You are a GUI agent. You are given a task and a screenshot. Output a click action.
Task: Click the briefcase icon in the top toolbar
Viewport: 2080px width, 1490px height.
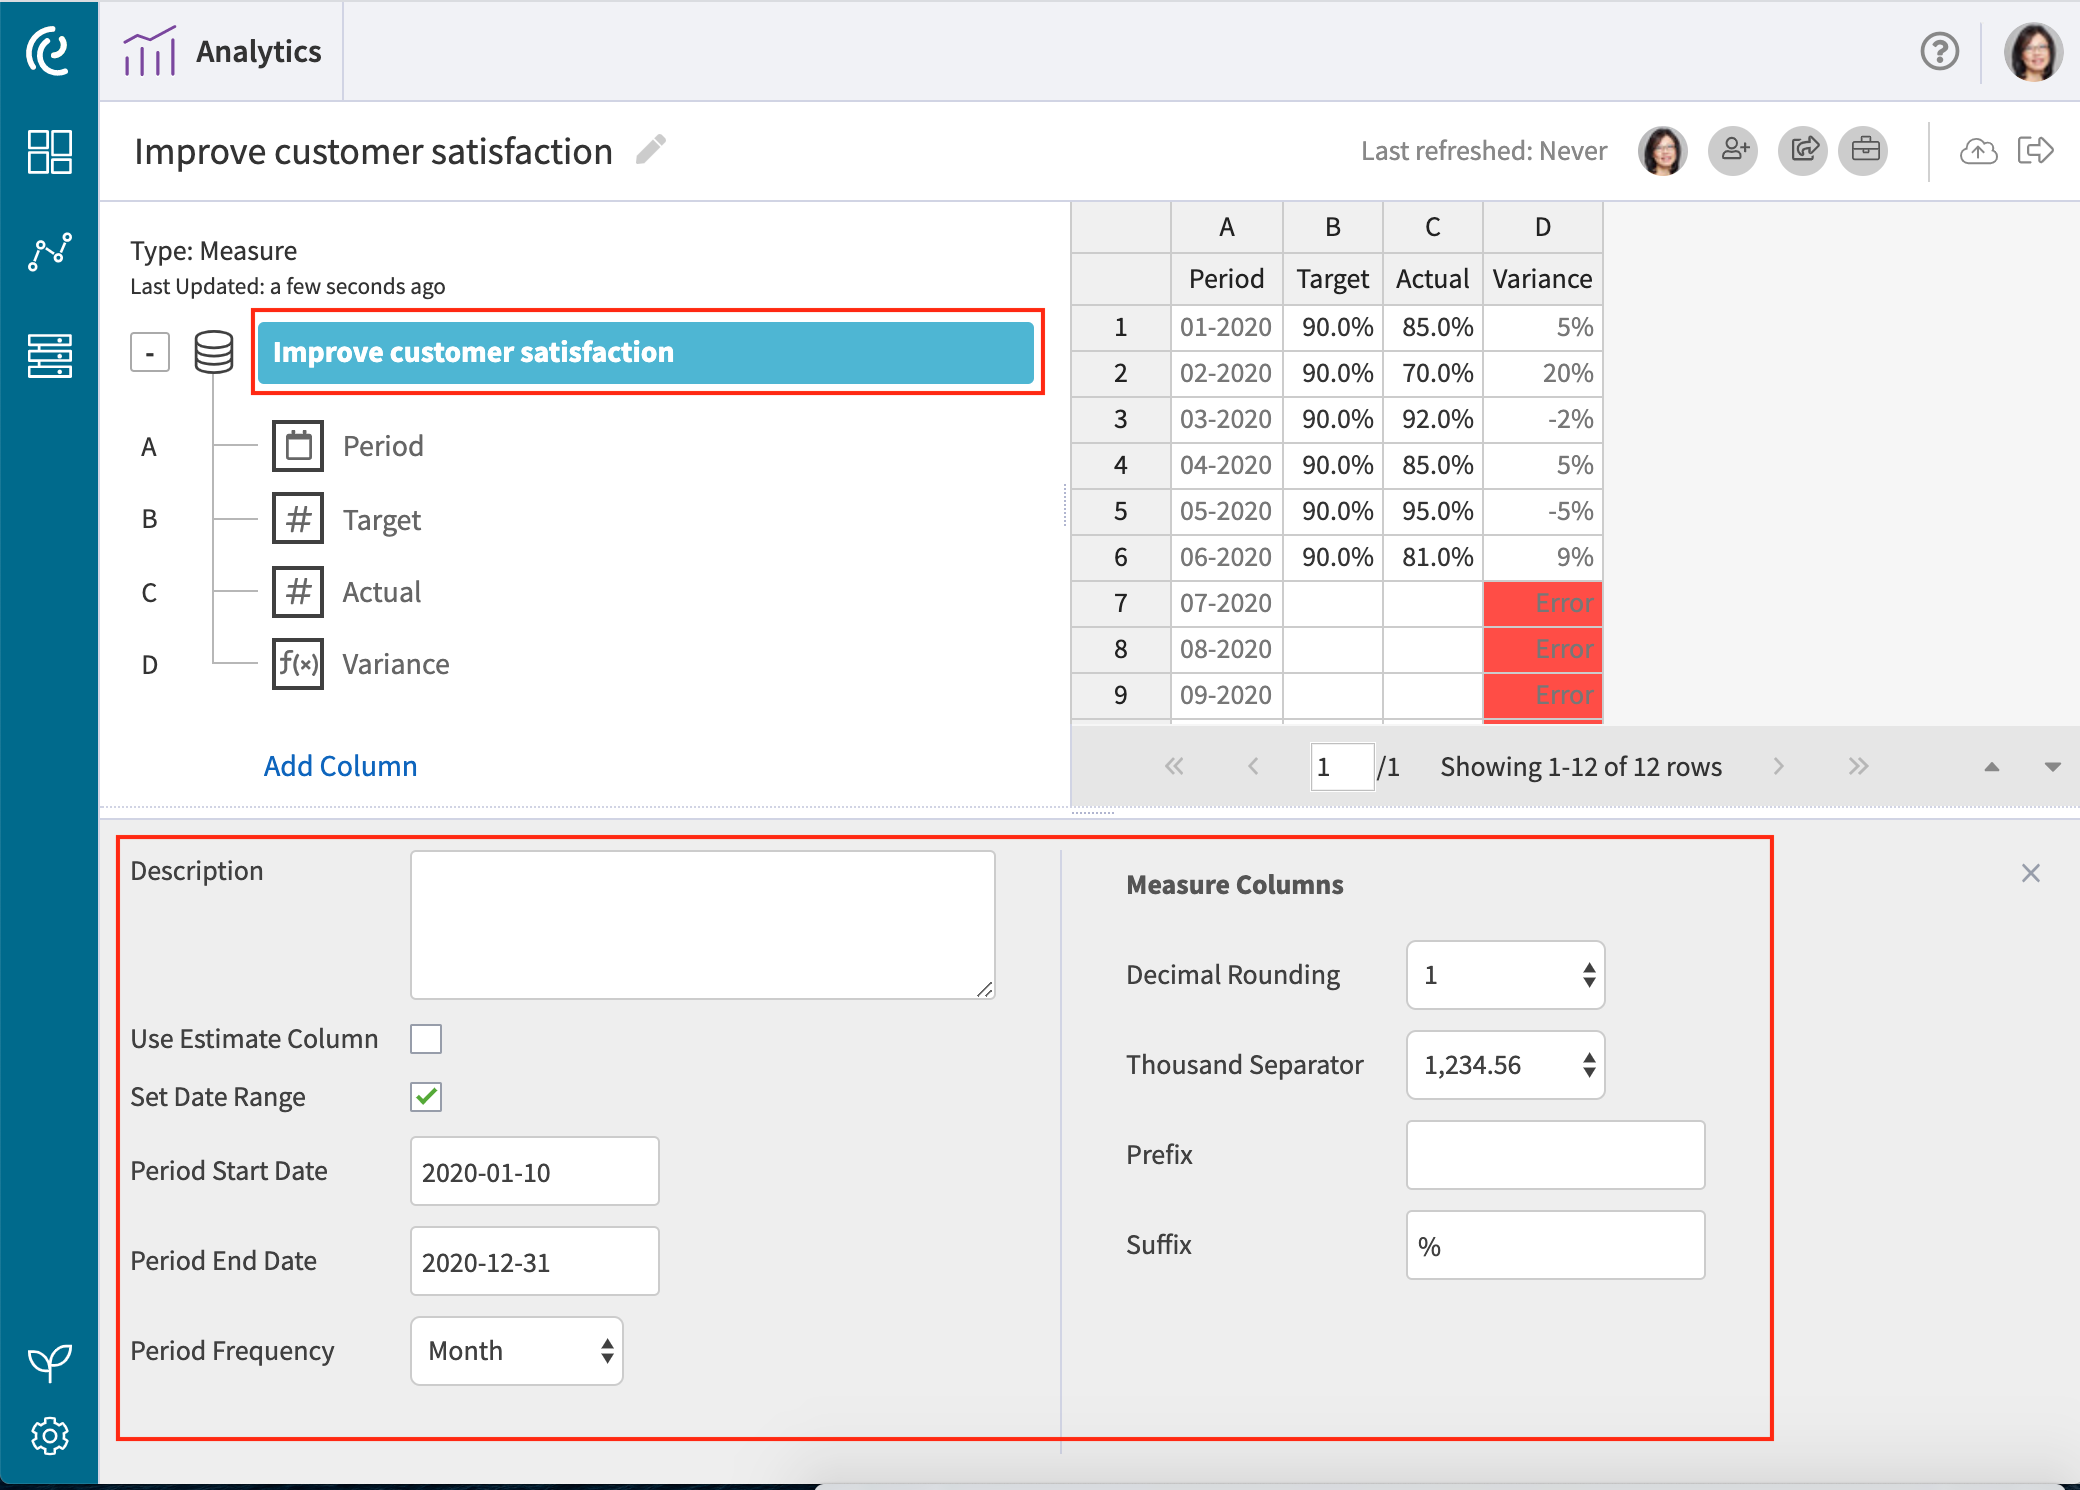(1864, 150)
